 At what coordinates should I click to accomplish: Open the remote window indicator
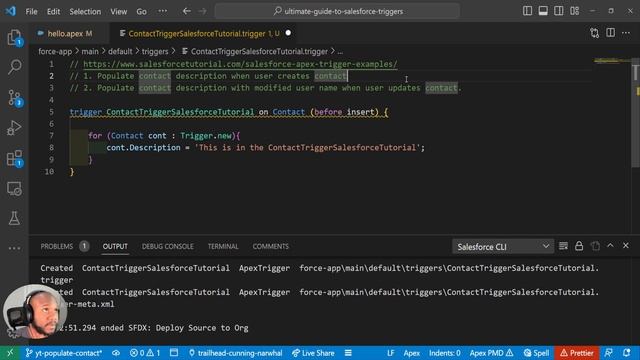click(10, 353)
